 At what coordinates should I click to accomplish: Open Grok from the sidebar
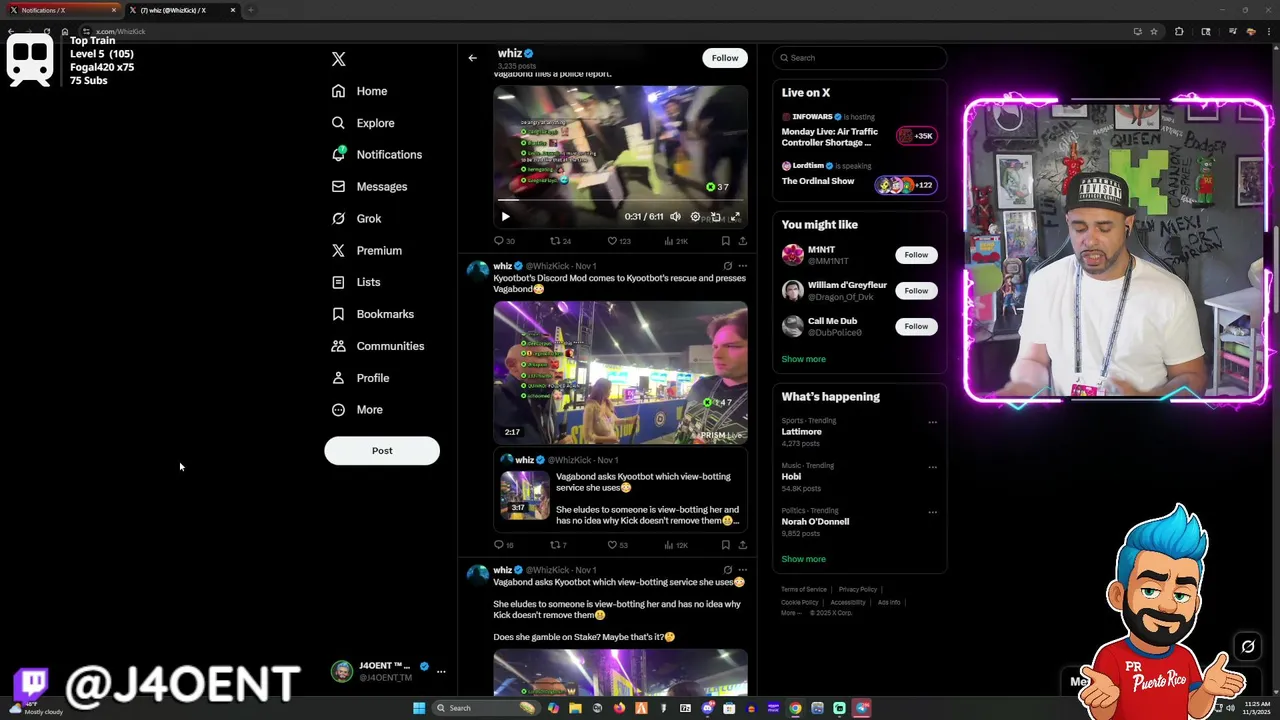(357, 219)
